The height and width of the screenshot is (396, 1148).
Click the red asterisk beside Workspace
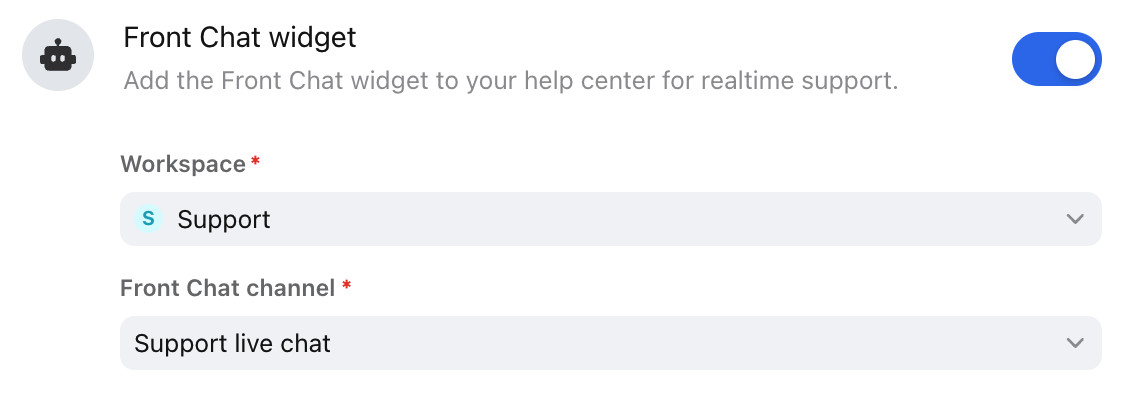click(255, 160)
